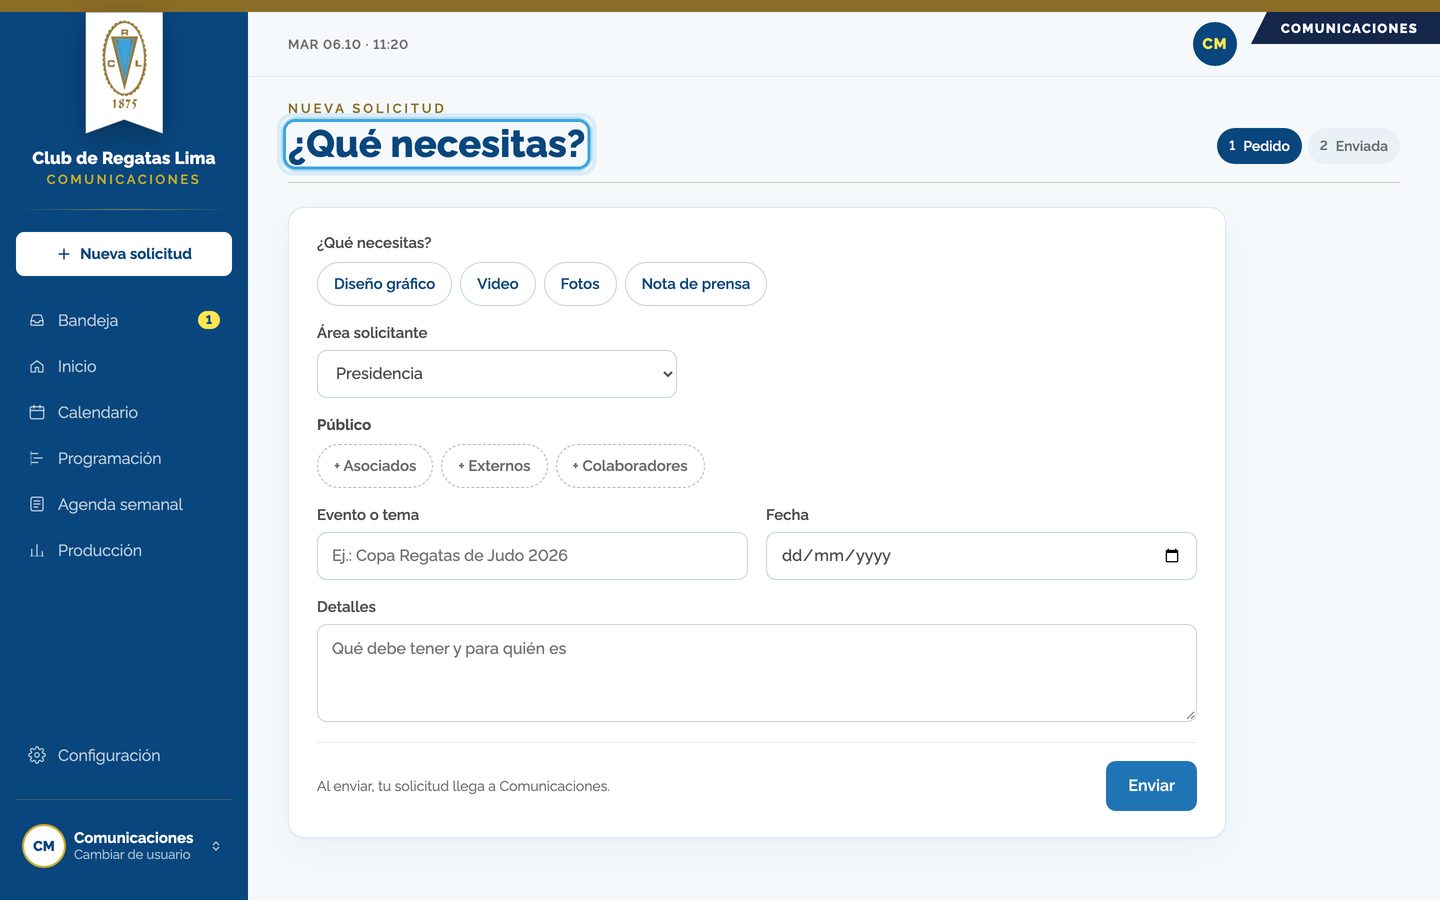
Task: Select the Enviada step tab
Action: (1354, 146)
